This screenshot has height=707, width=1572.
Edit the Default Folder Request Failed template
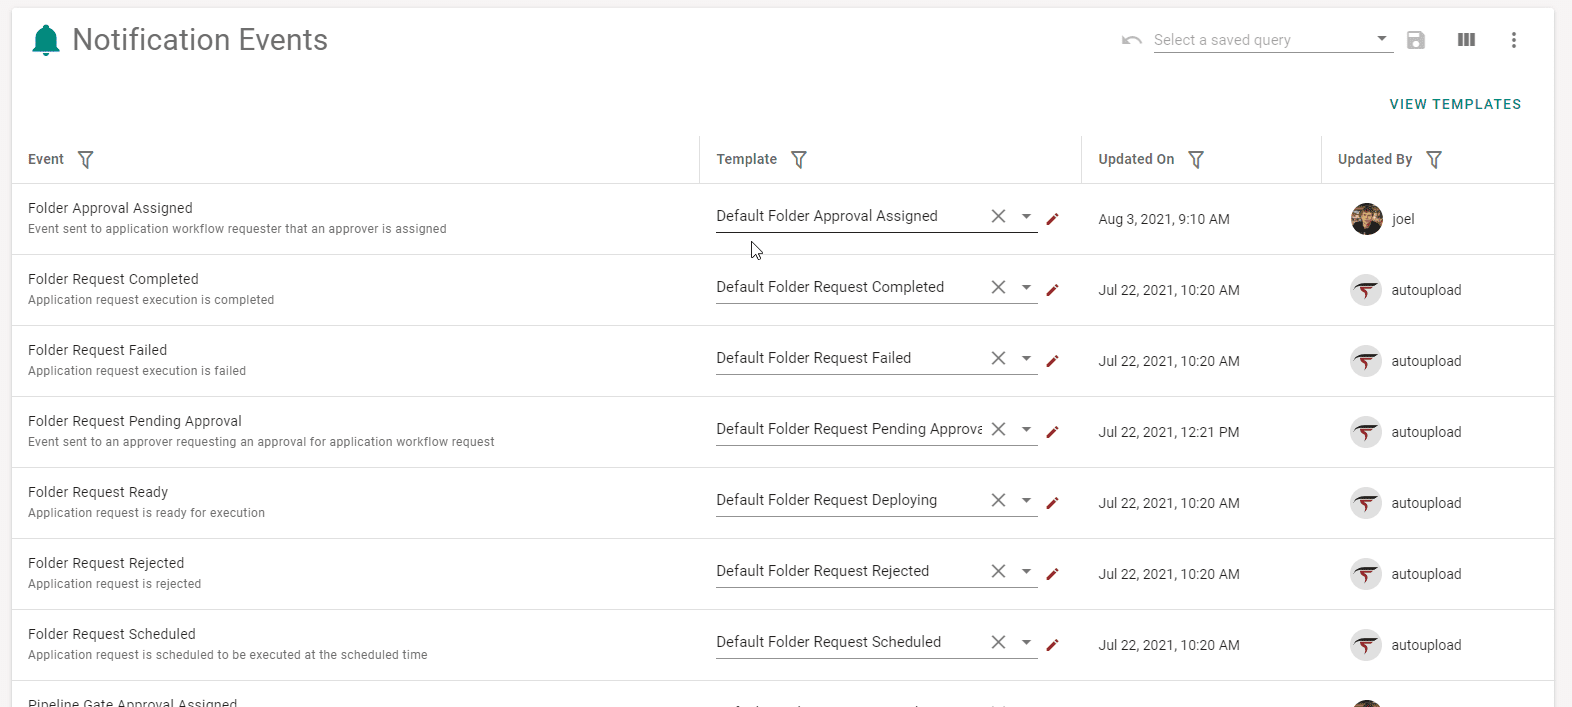(1052, 361)
